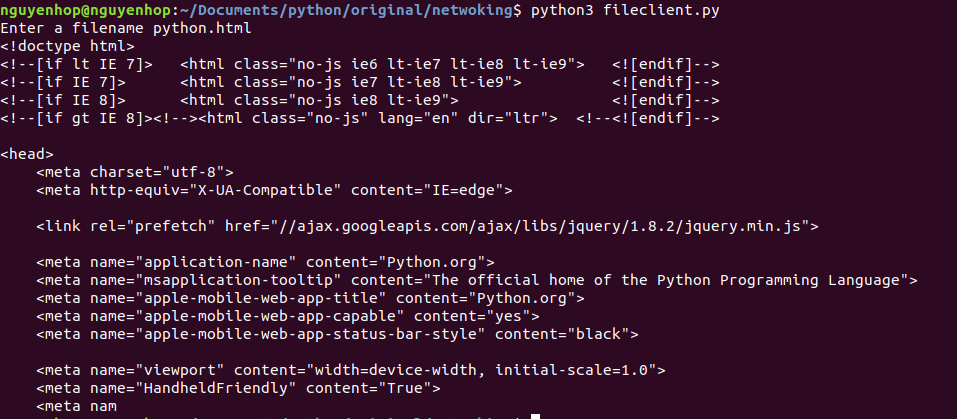Click the HandheldFriendly meta tag line

(238, 388)
